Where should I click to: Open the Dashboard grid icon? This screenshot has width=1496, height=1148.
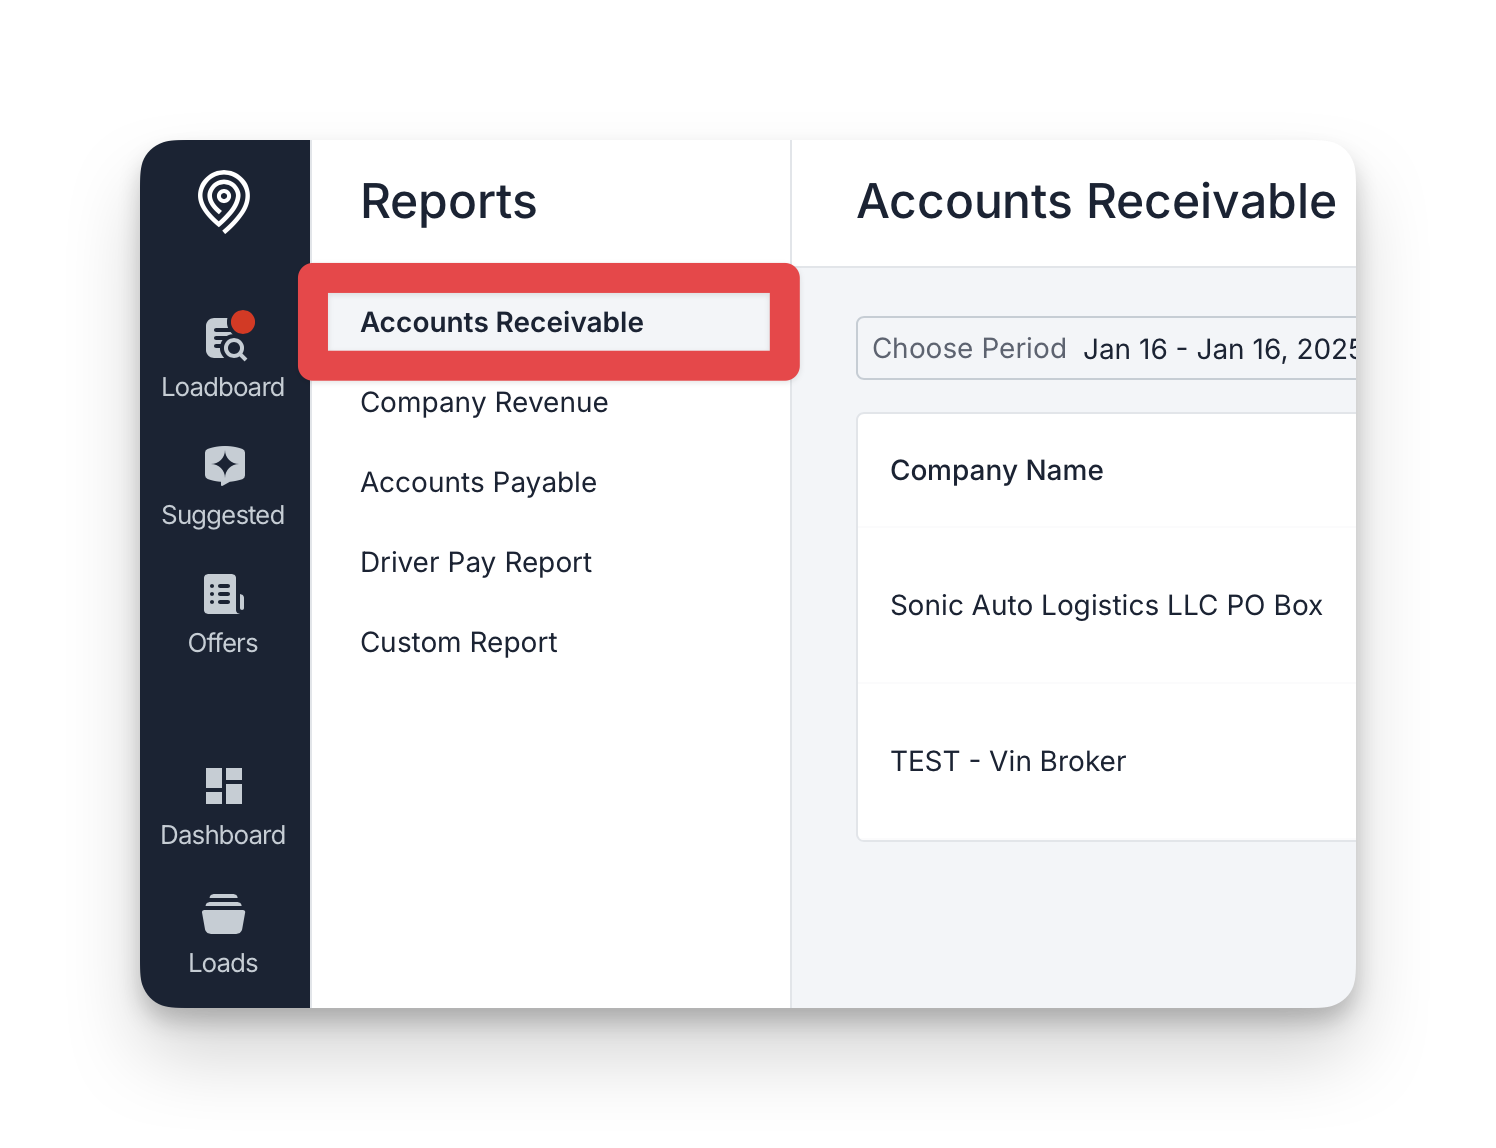(x=224, y=786)
